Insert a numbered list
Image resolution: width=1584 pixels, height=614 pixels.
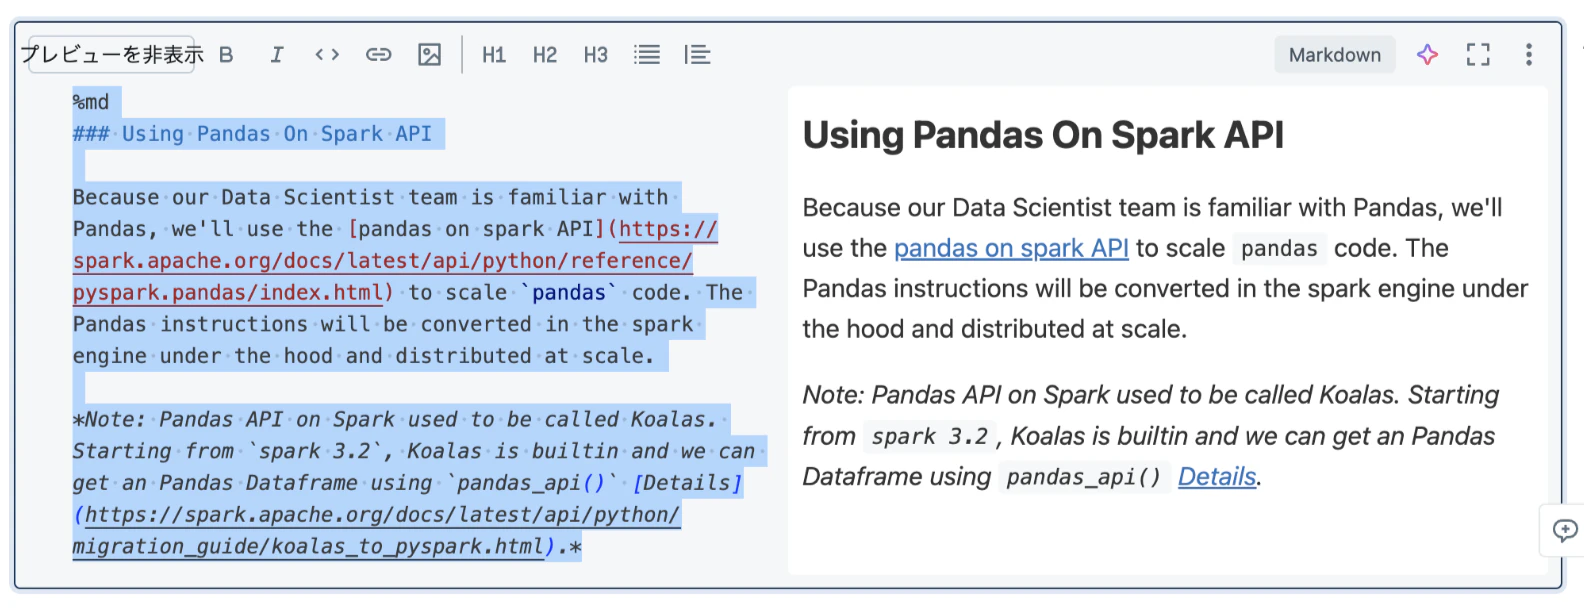coord(697,55)
